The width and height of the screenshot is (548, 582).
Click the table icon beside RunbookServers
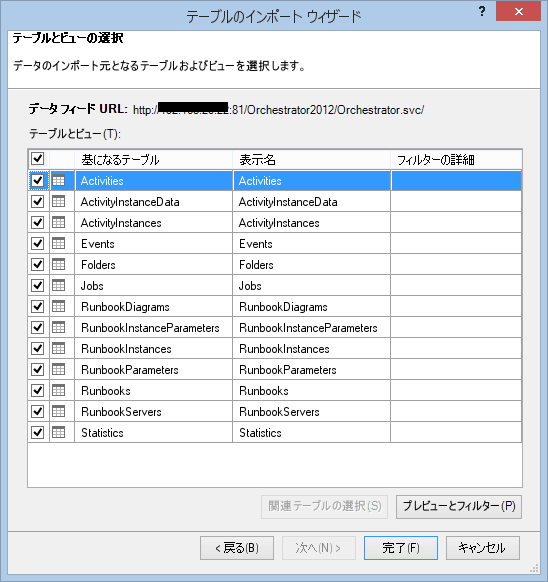pyautogui.click(x=58, y=411)
